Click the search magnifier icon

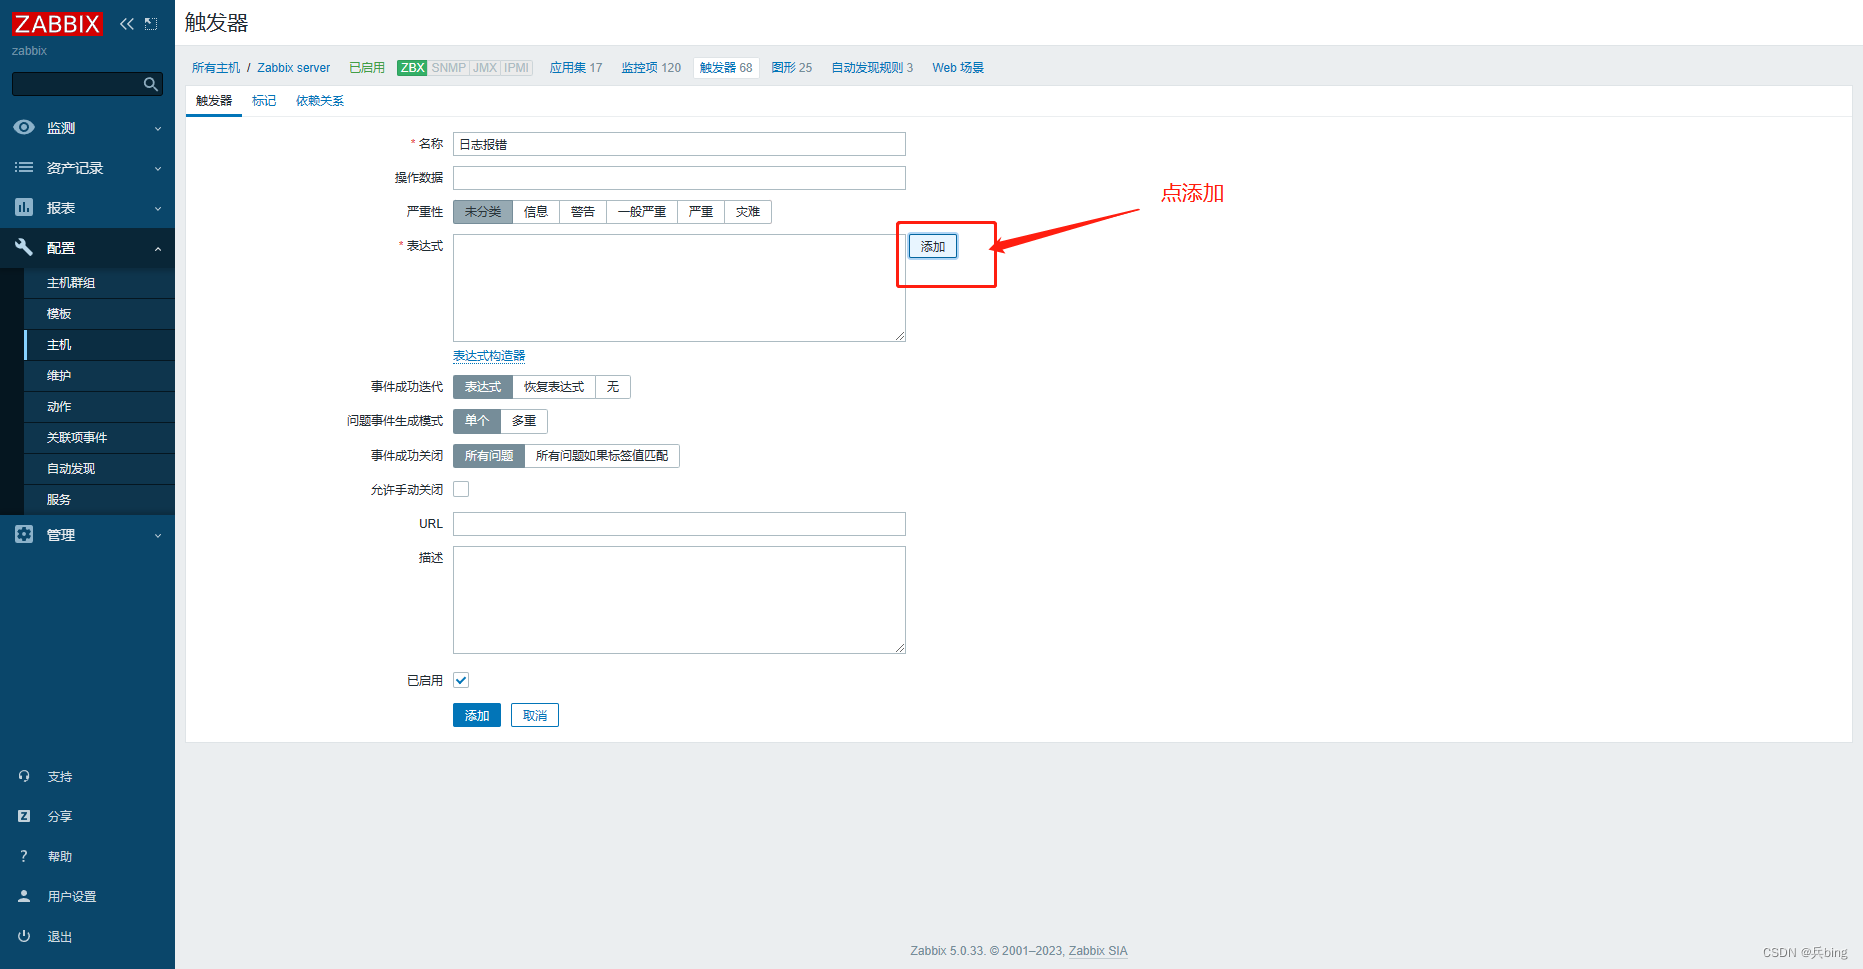point(151,84)
